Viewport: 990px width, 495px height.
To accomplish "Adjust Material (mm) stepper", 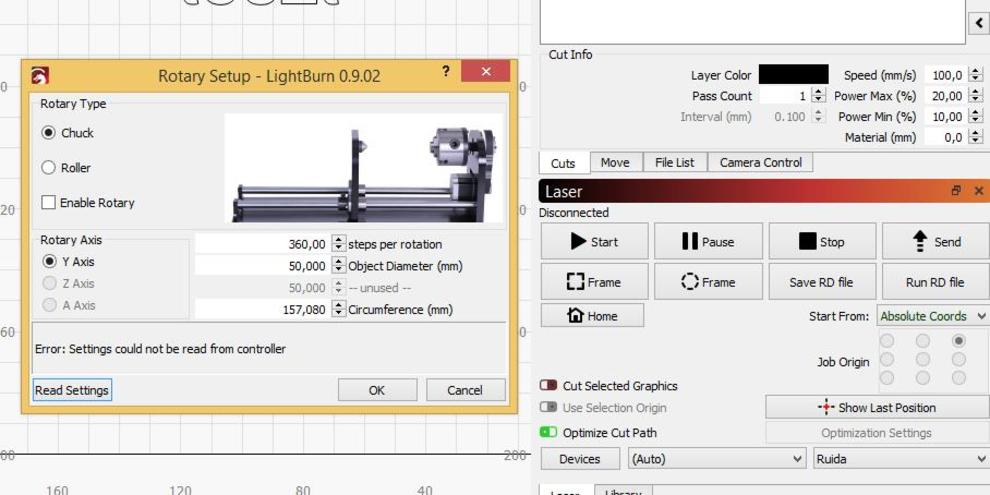I will pos(975,137).
